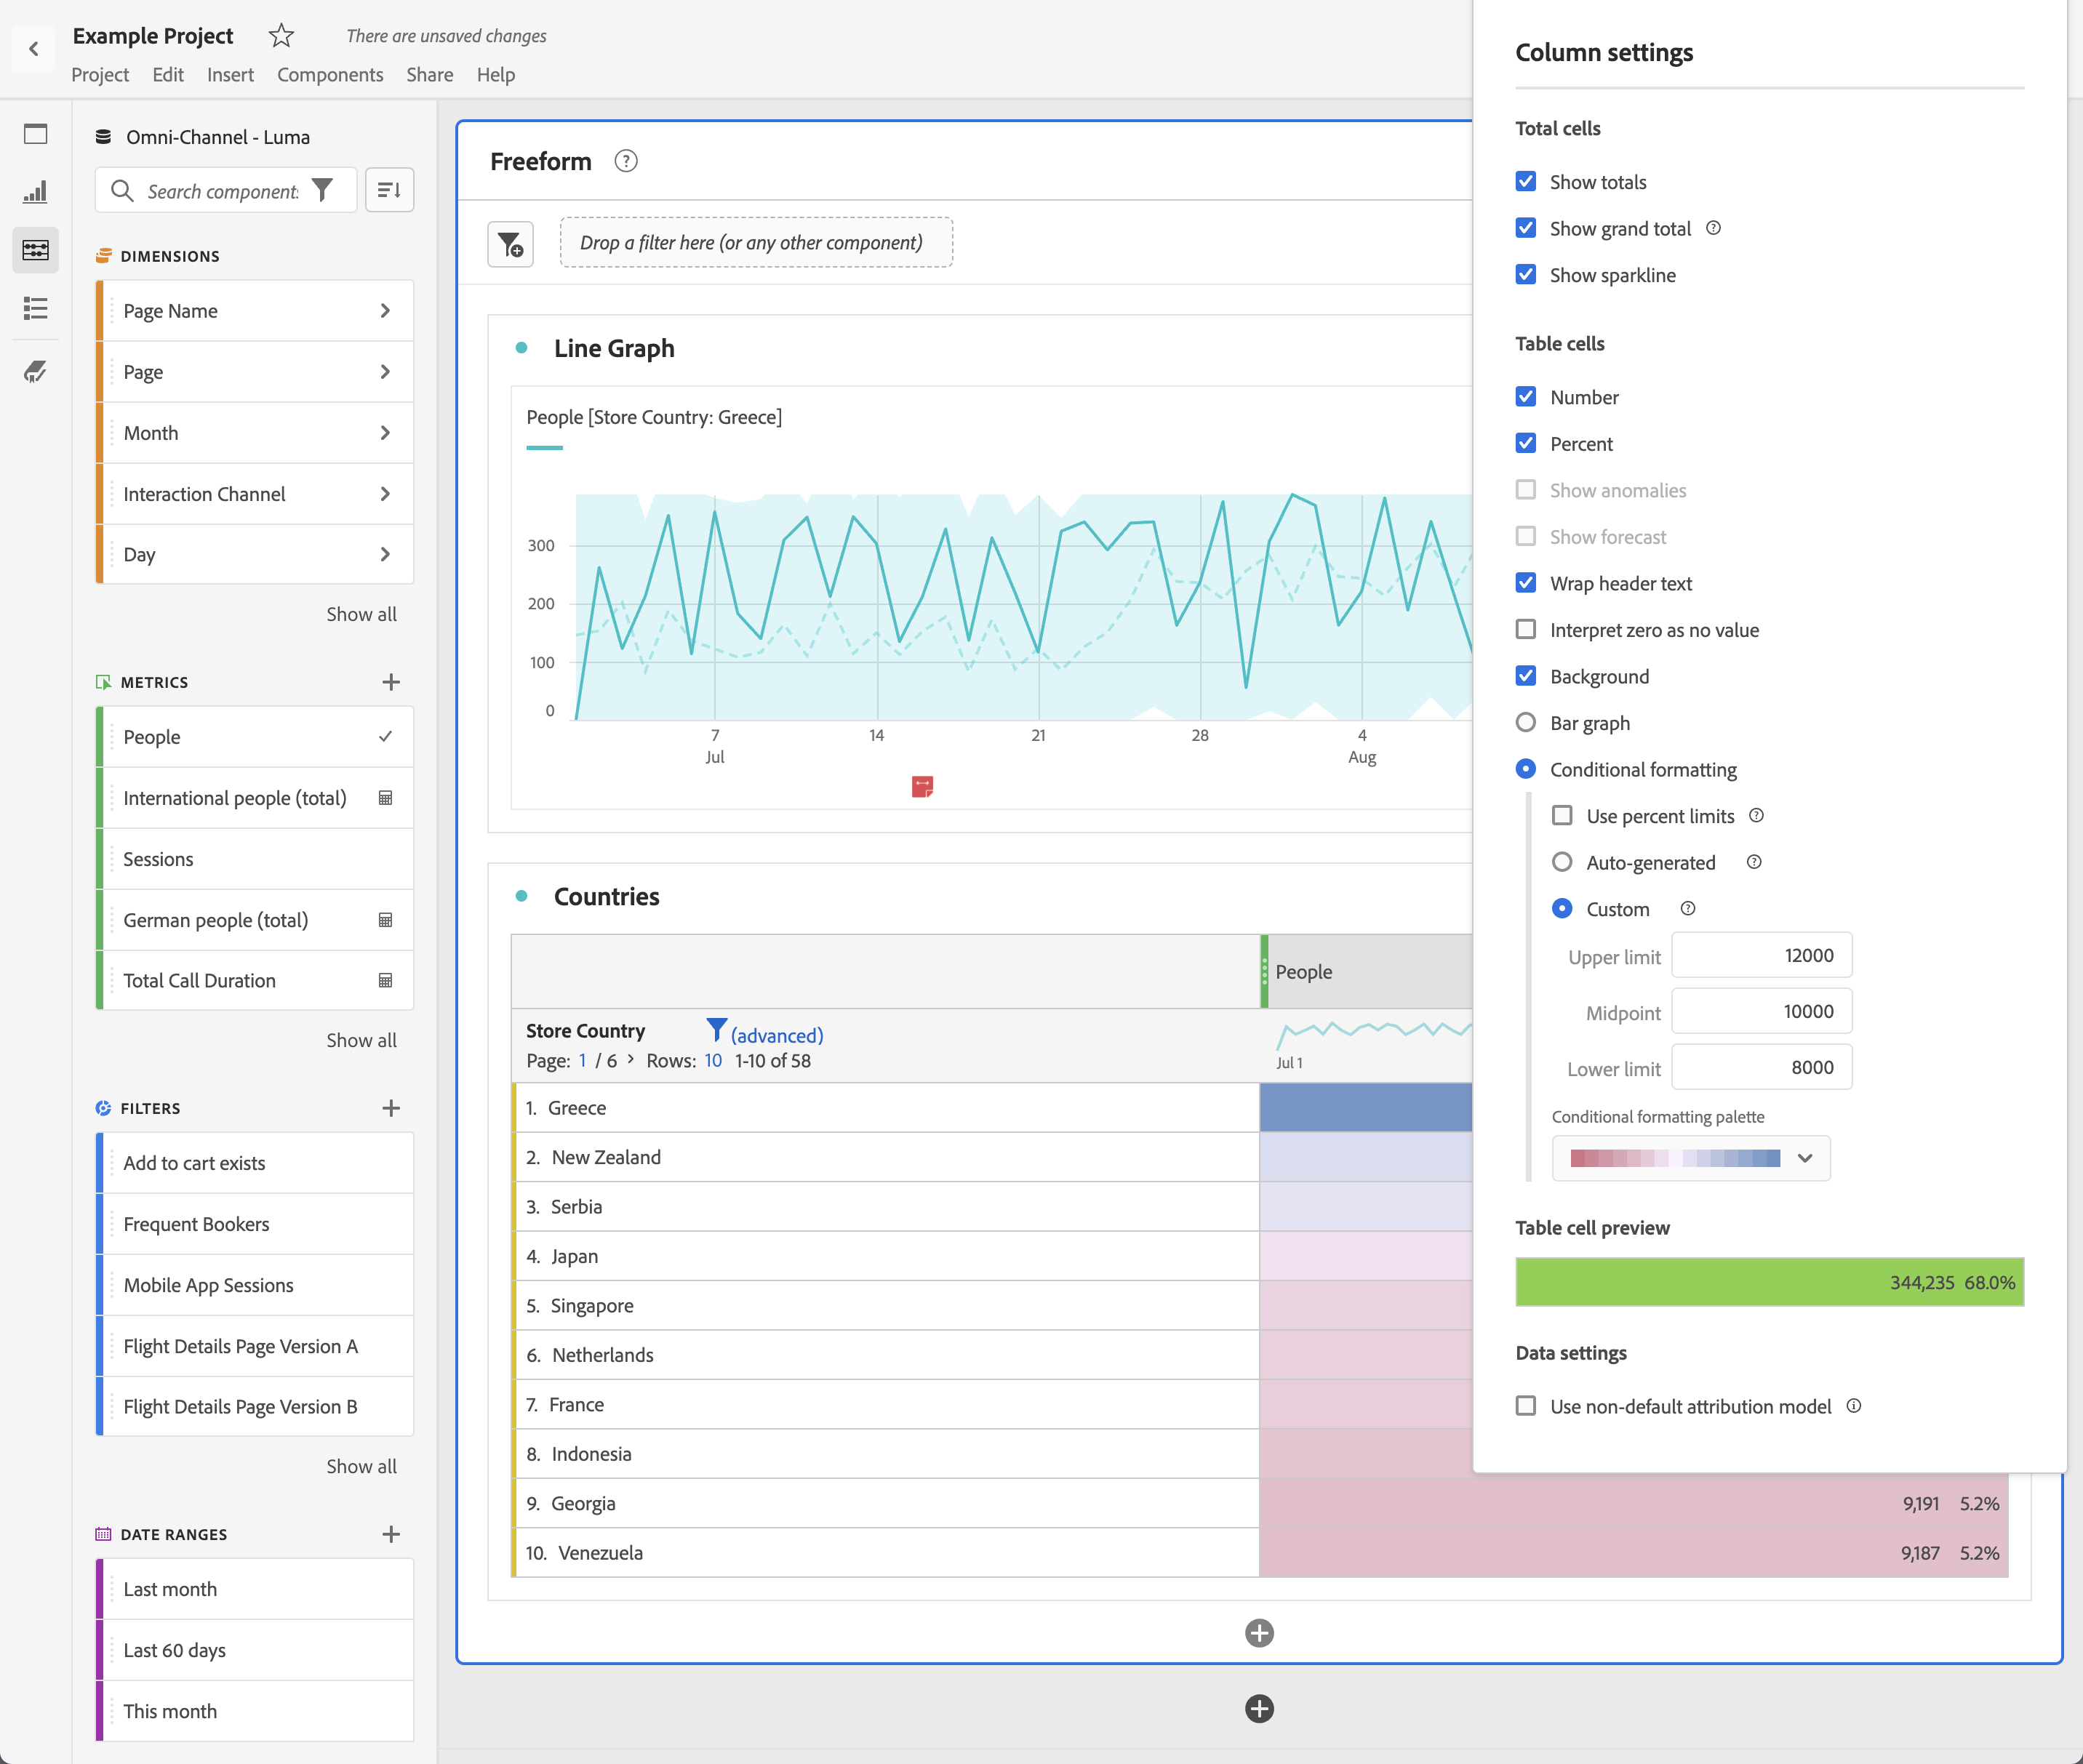The image size is (2083, 1764).
Task: Enable Interpret zero as no value
Action: 1525,630
